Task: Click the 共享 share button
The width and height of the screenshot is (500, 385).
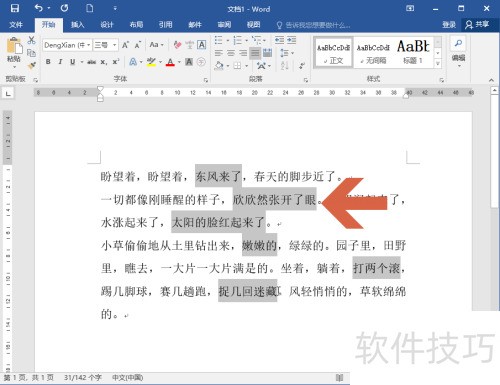Action: (477, 24)
